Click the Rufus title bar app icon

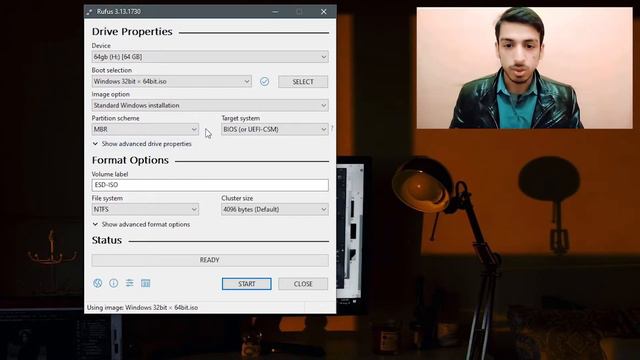[x=89, y=12]
